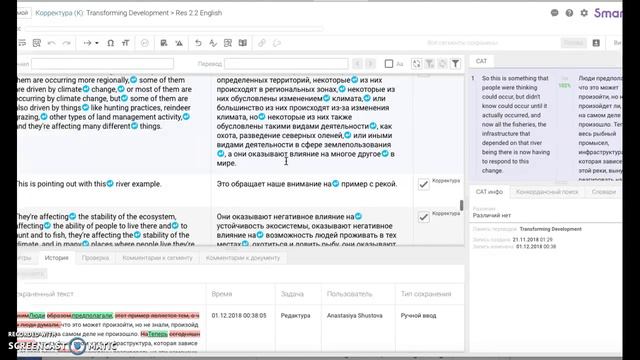
Task: Open settings with the gear icon
Action: pos(584,13)
